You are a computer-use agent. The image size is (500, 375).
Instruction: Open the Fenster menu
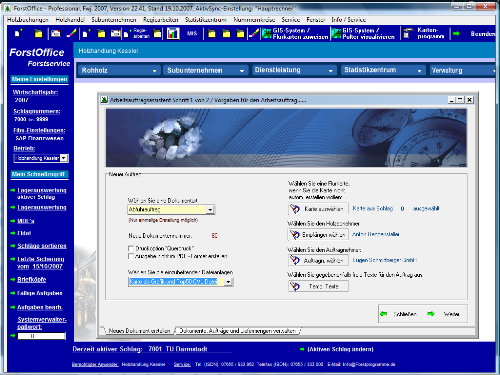[x=316, y=20]
